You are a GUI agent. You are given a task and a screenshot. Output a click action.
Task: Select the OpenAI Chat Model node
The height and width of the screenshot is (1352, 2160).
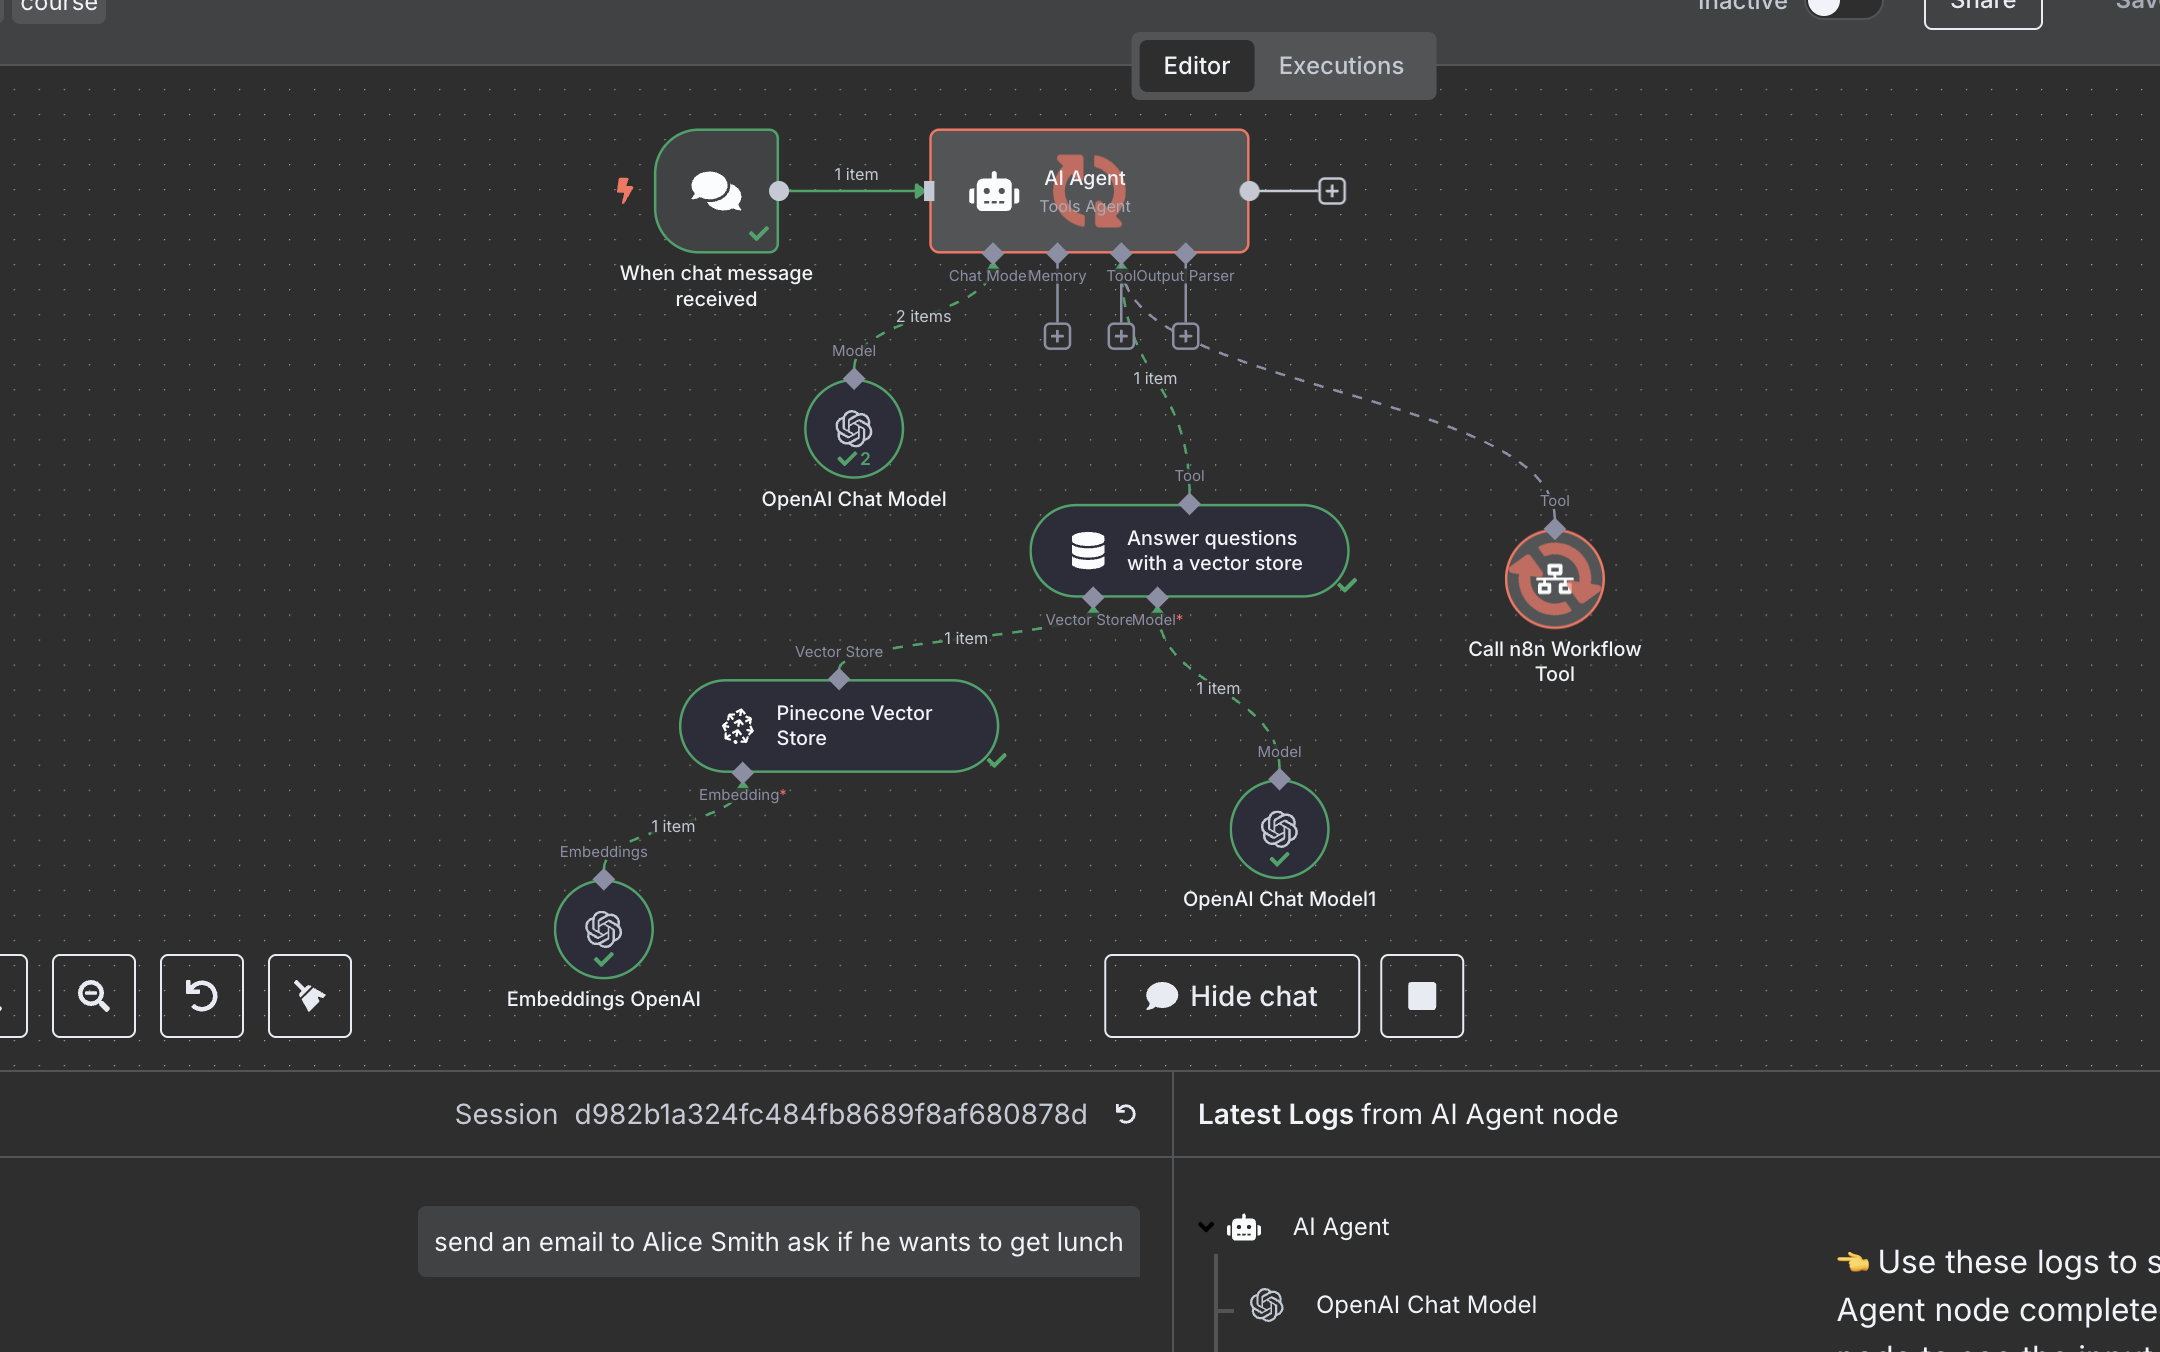click(853, 428)
